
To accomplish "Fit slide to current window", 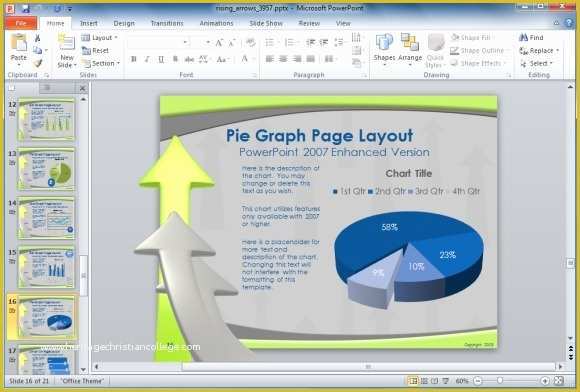I will coord(559,381).
